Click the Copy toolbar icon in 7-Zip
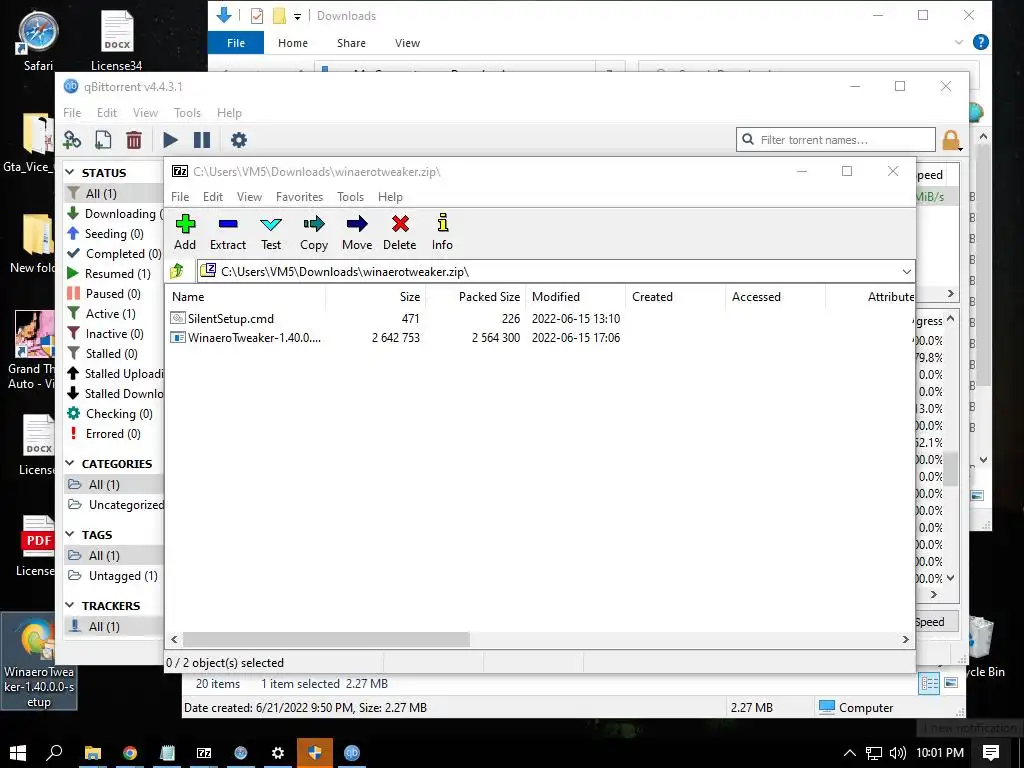 coord(314,225)
